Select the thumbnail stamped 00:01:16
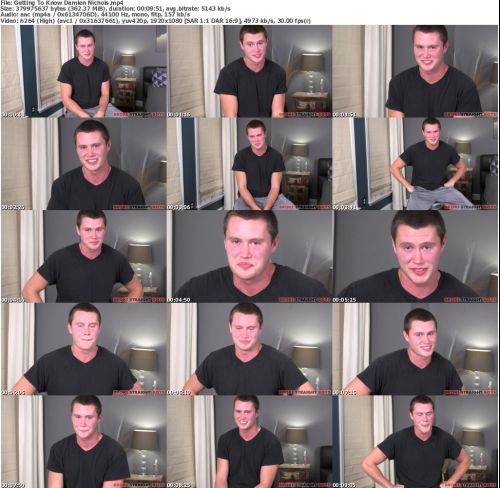This screenshot has height=488, width=500. coord(249,71)
